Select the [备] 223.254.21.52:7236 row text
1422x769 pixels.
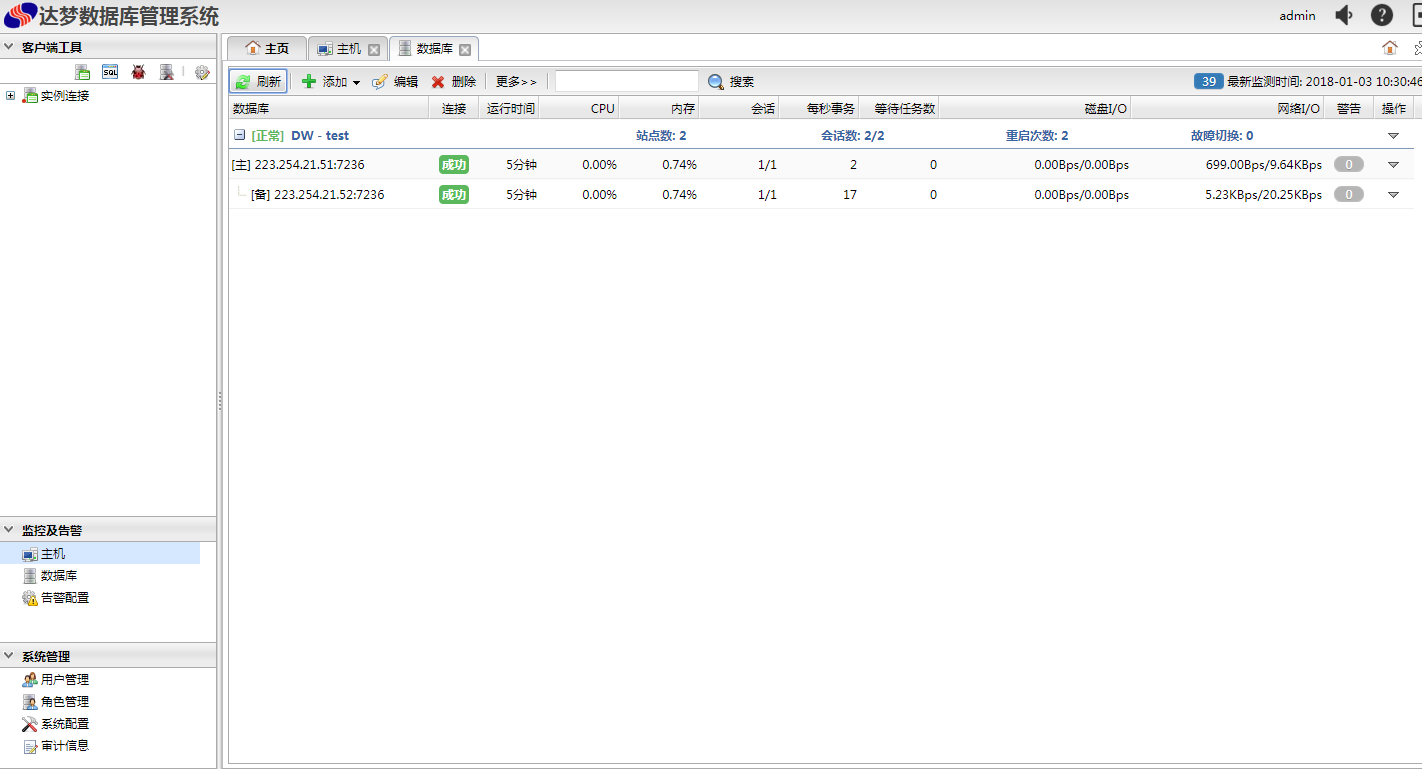(318, 195)
